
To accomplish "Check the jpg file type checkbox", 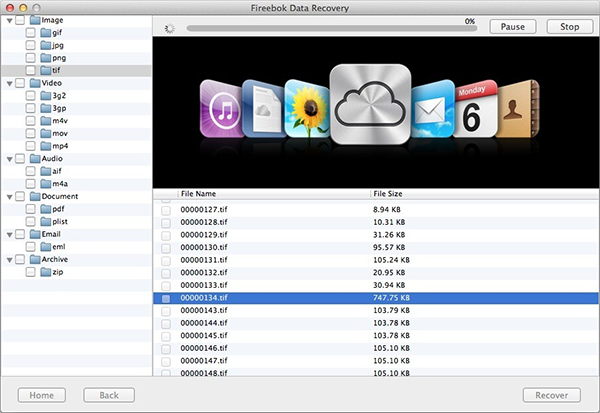I will point(31,46).
